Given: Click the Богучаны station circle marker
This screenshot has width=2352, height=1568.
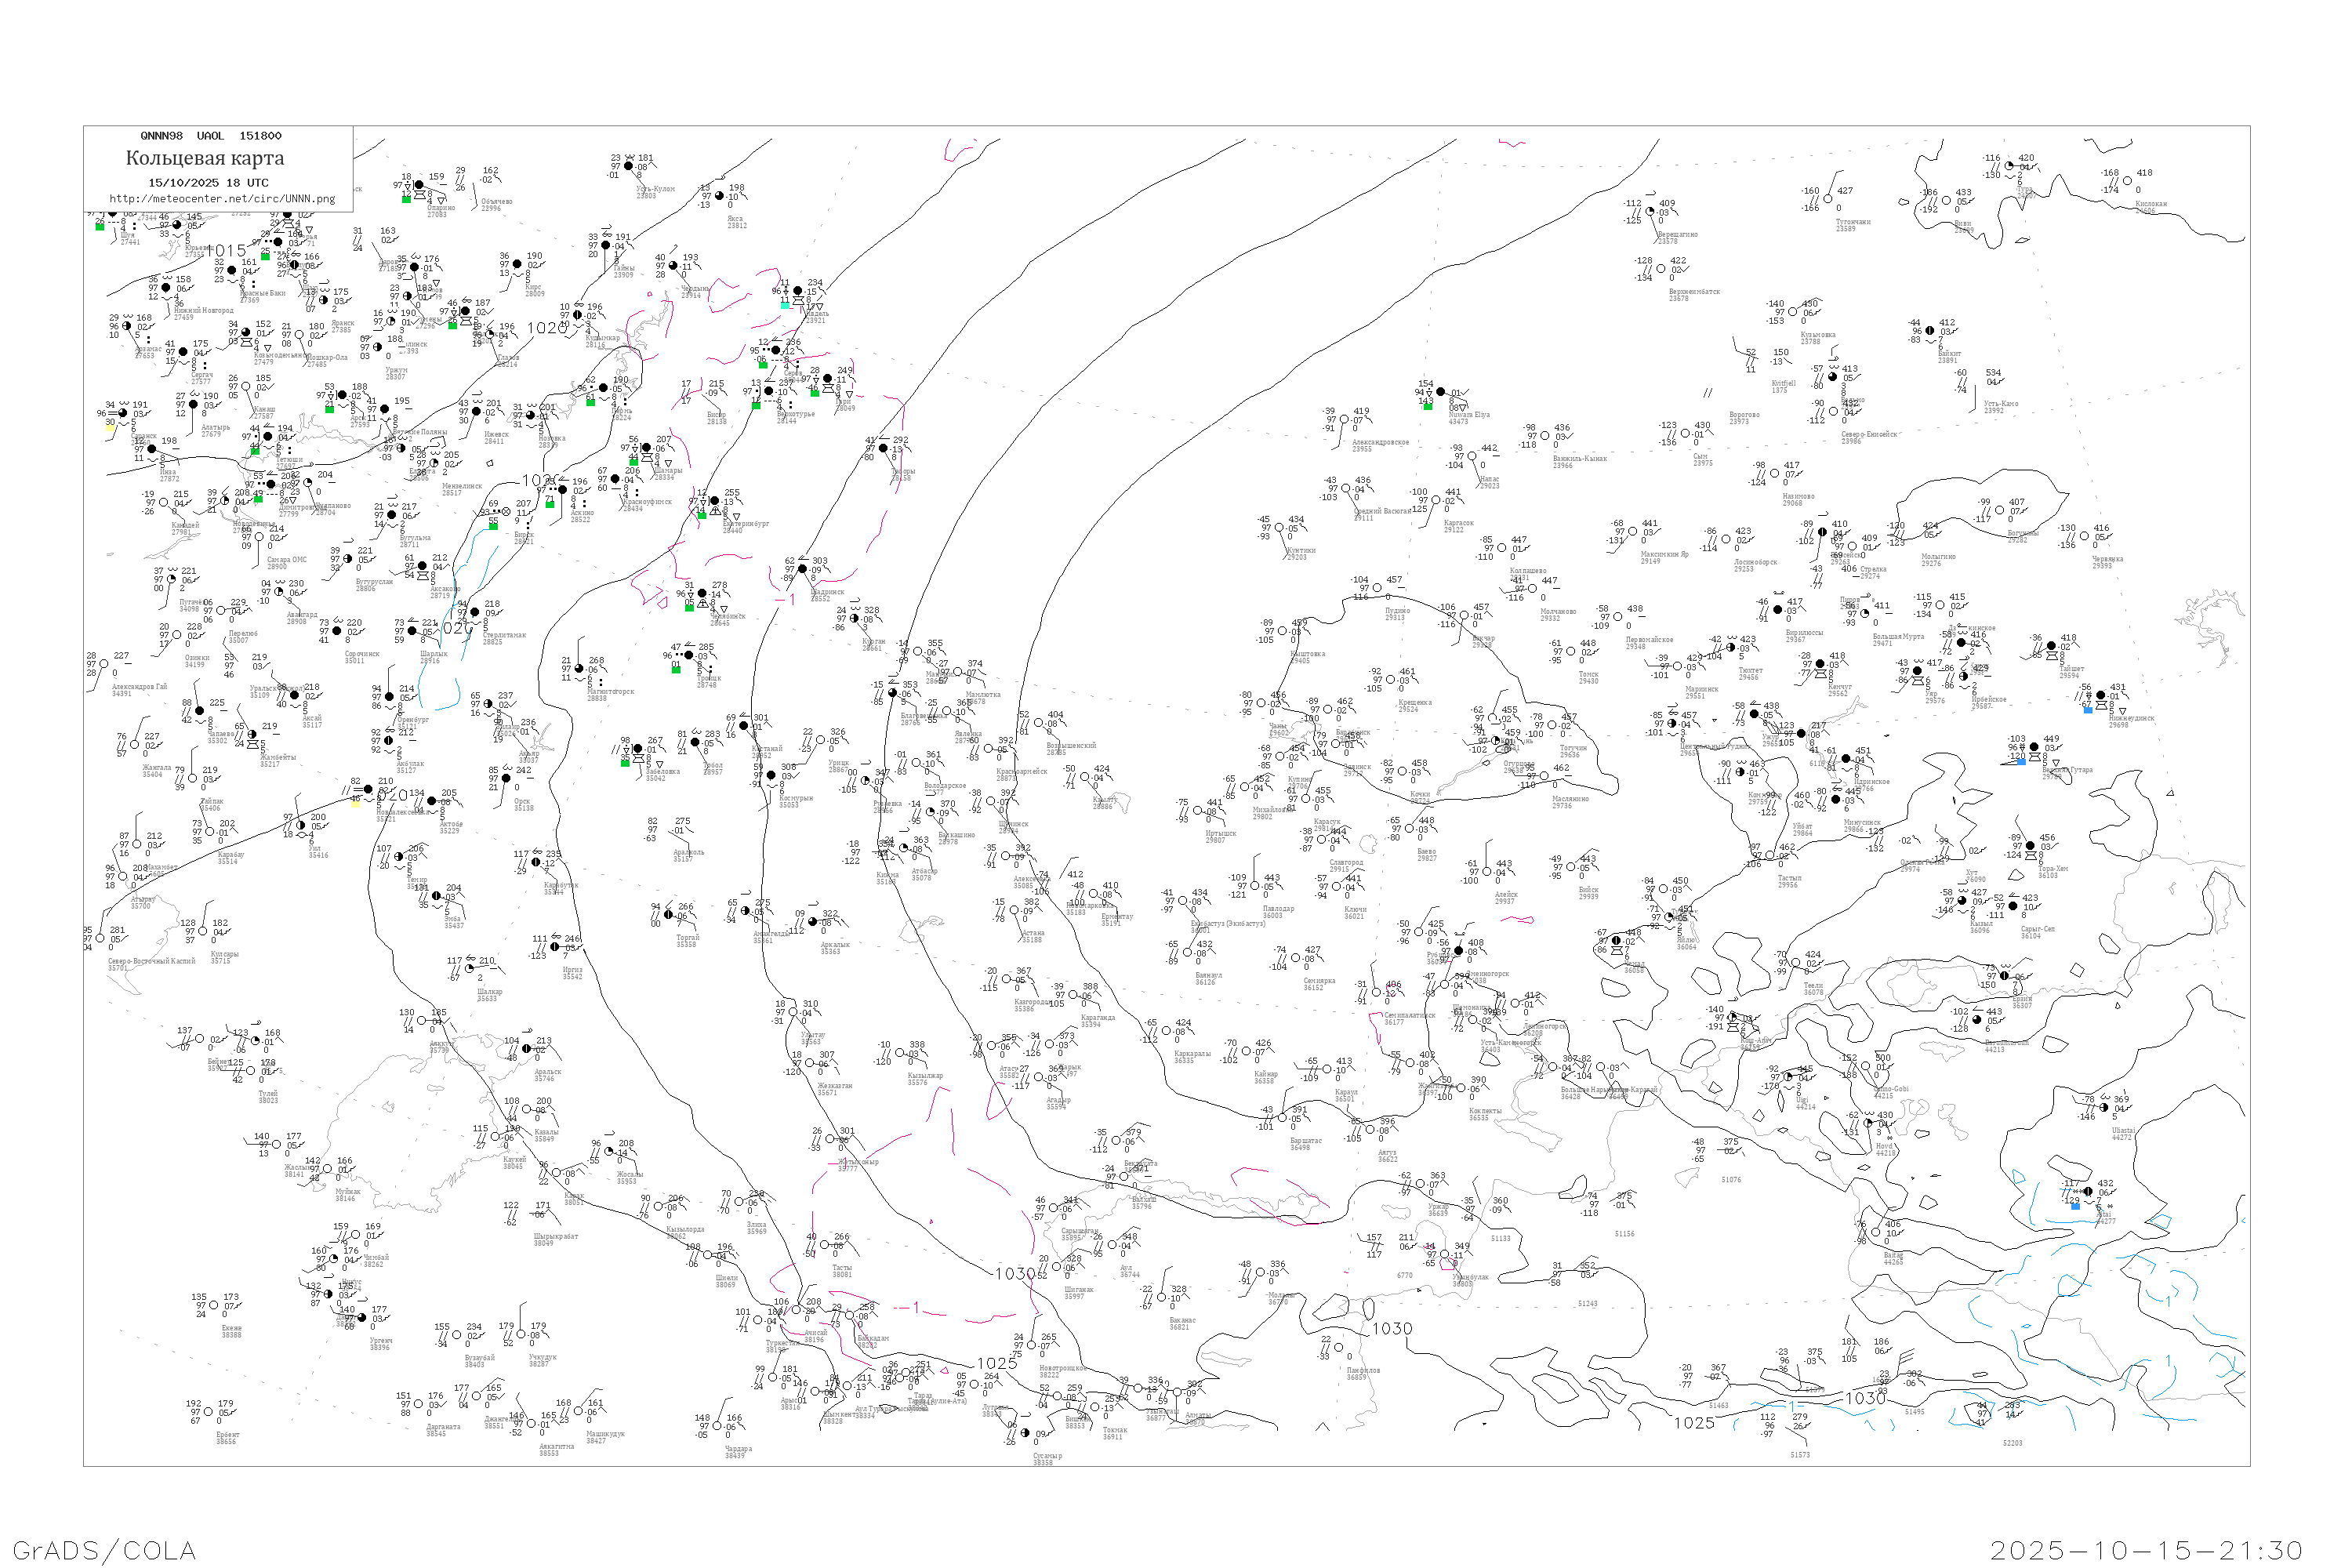Looking at the screenshot, I should (1999, 511).
